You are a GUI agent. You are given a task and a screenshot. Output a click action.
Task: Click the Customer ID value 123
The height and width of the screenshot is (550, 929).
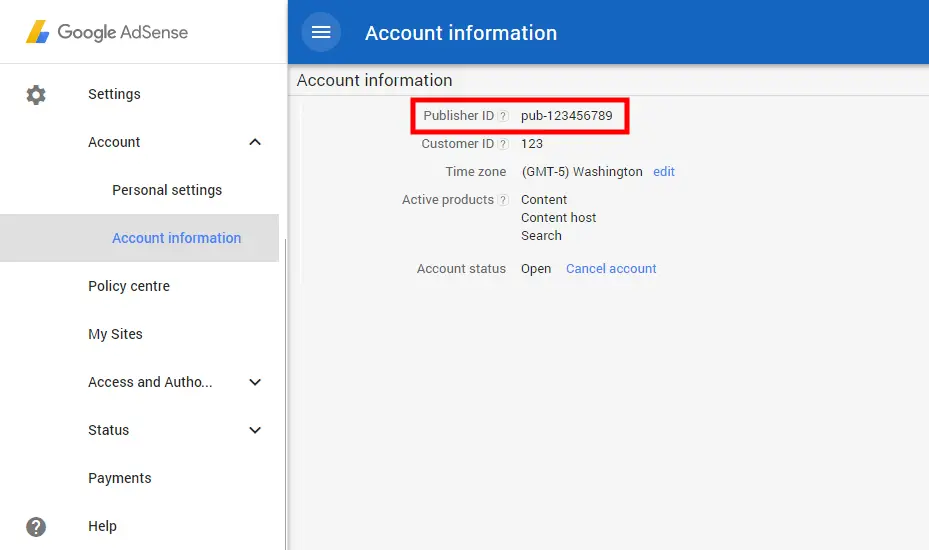[531, 144]
